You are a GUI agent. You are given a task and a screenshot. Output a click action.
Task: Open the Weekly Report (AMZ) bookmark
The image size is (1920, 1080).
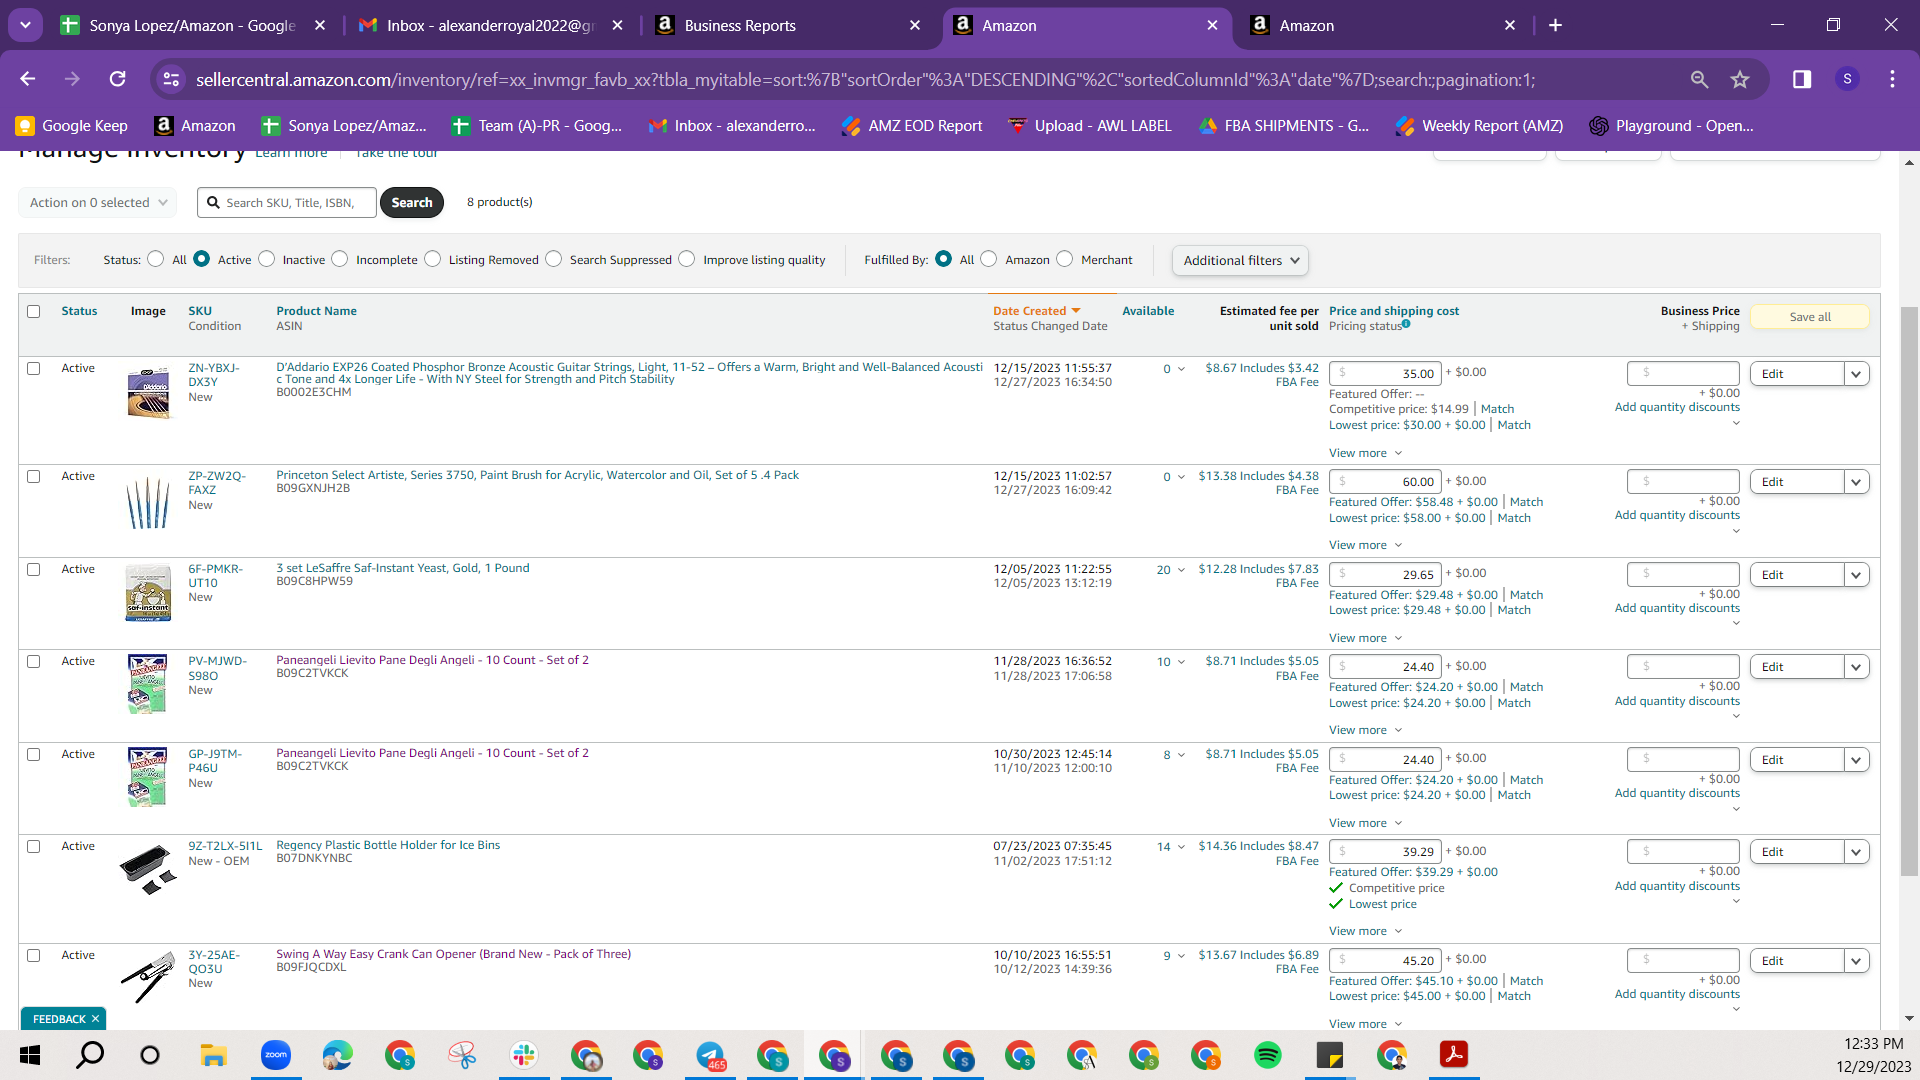coord(1480,126)
